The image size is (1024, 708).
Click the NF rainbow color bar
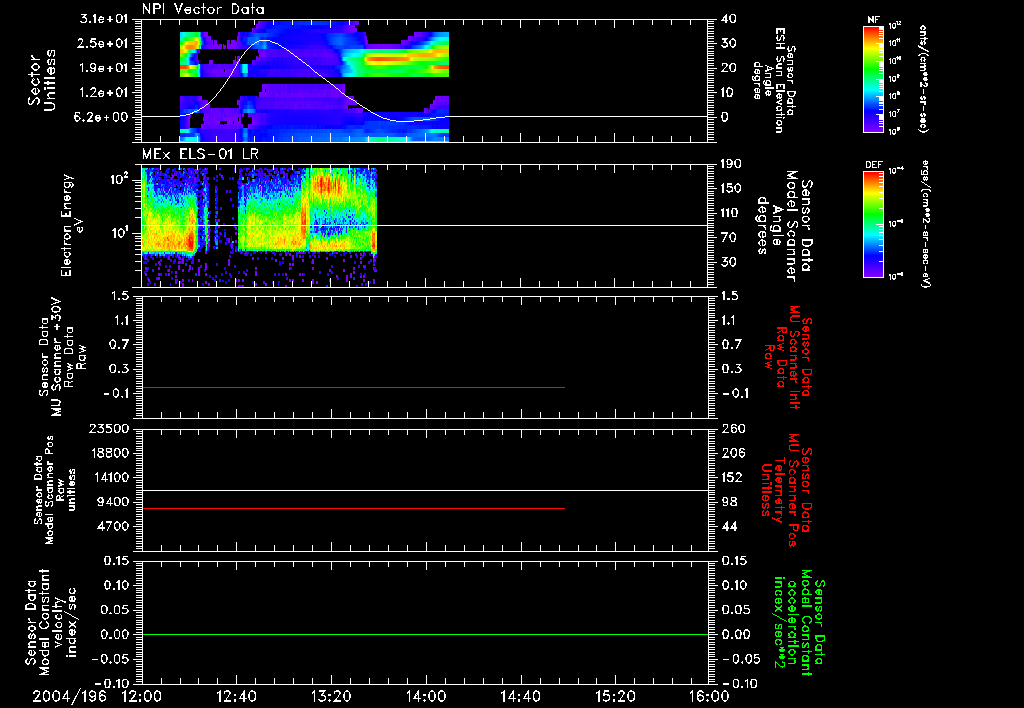click(874, 79)
